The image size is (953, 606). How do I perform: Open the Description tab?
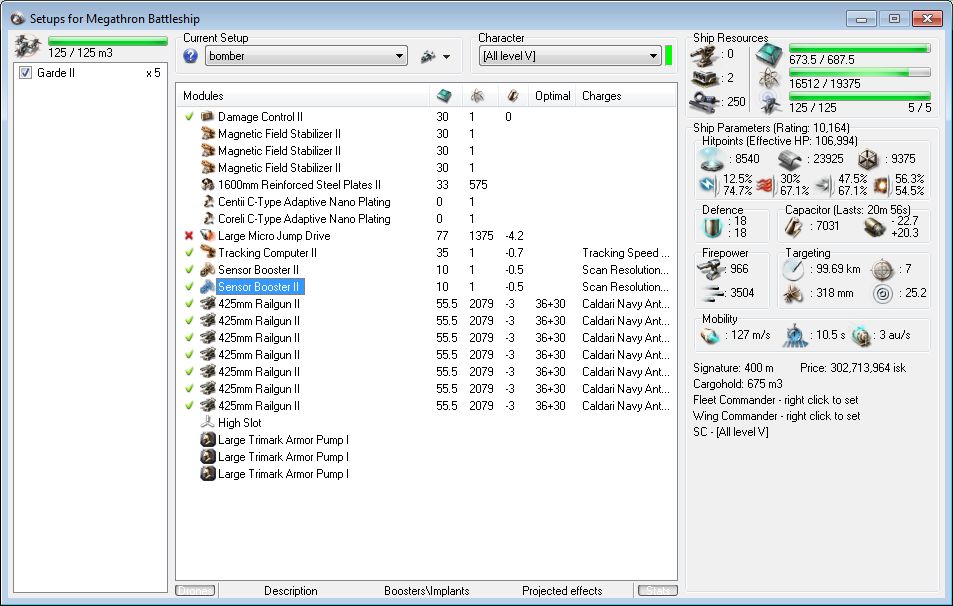coord(291,591)
